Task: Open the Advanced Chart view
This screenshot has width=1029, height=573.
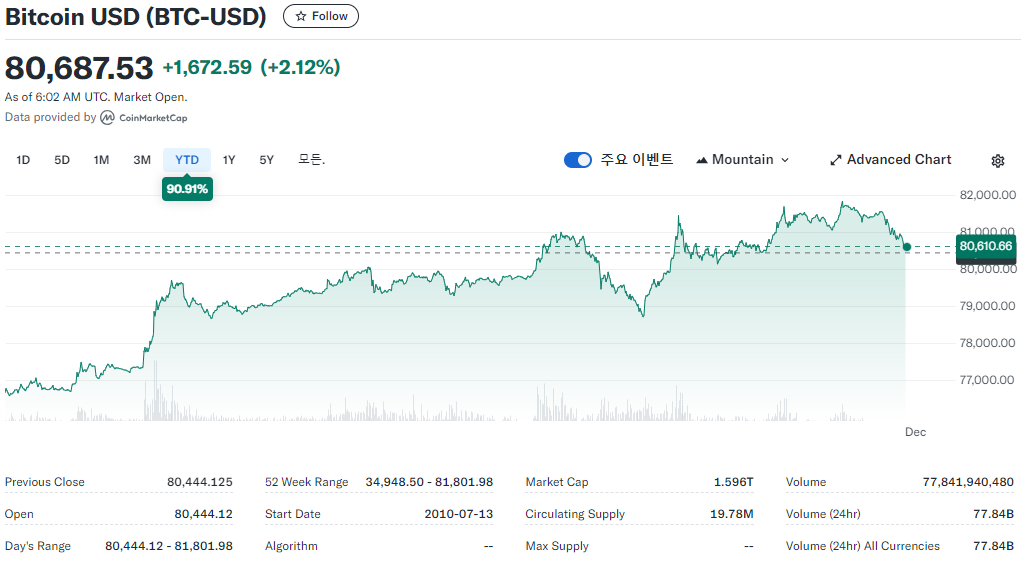Action: [891, 159]
